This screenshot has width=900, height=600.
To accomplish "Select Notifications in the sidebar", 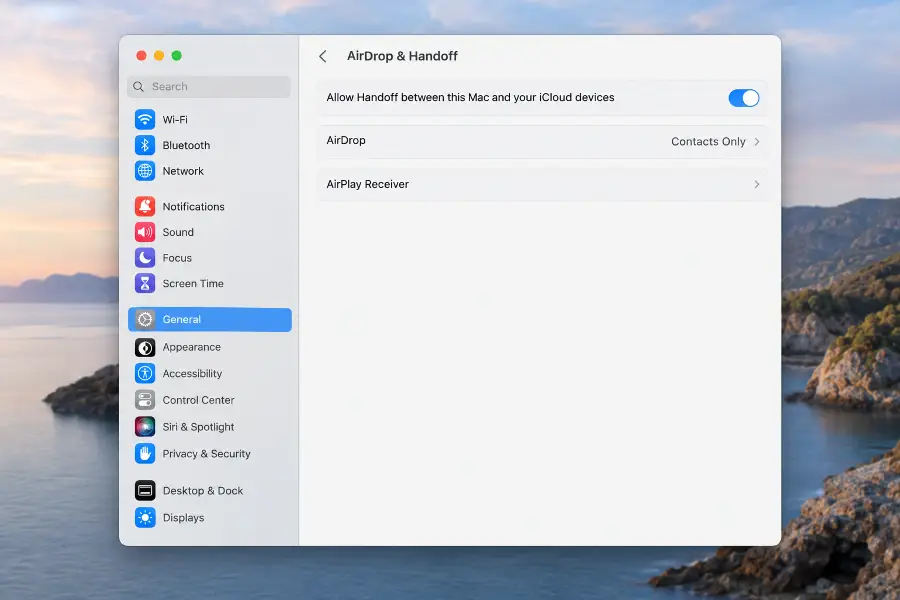I will coord(193,206).
